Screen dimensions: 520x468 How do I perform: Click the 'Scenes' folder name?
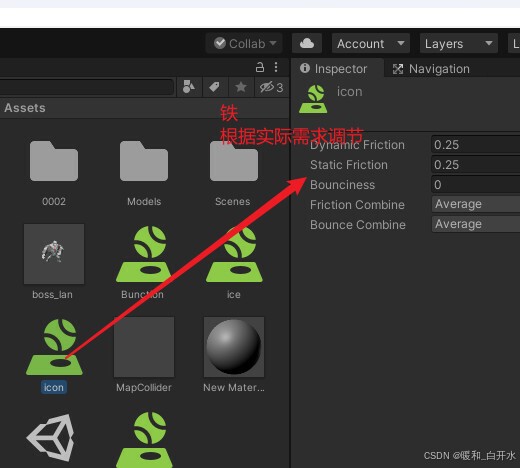coord(233,201)
